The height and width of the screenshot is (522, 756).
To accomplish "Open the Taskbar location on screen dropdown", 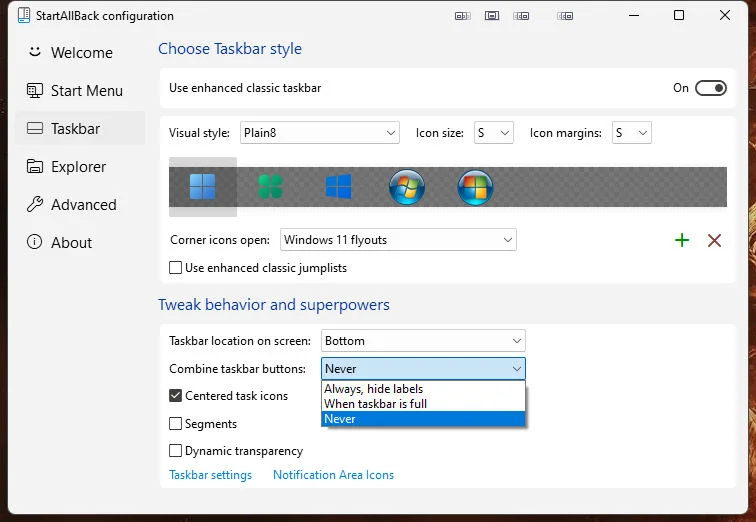I will [423, 341].
